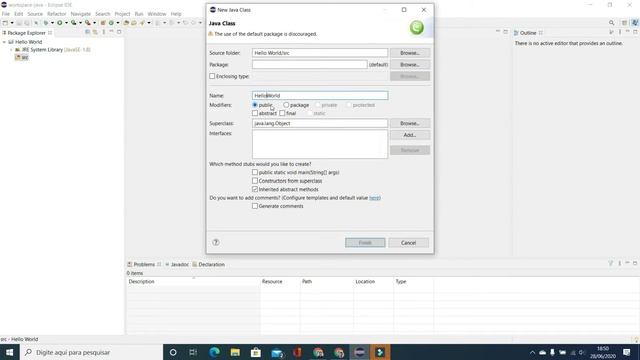Open File Explorer from the taskbar
640x360 pixels.
235,352
